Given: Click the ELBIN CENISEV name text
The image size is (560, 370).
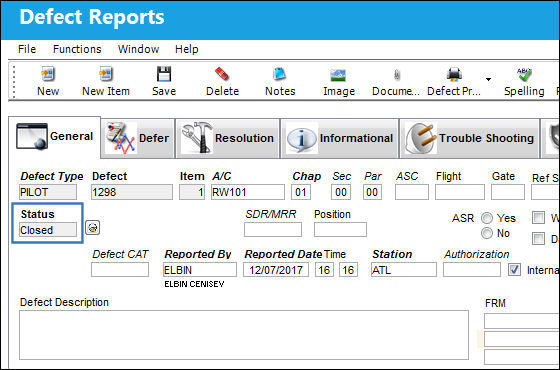Looking at the screenshot, I should point(194,284).
